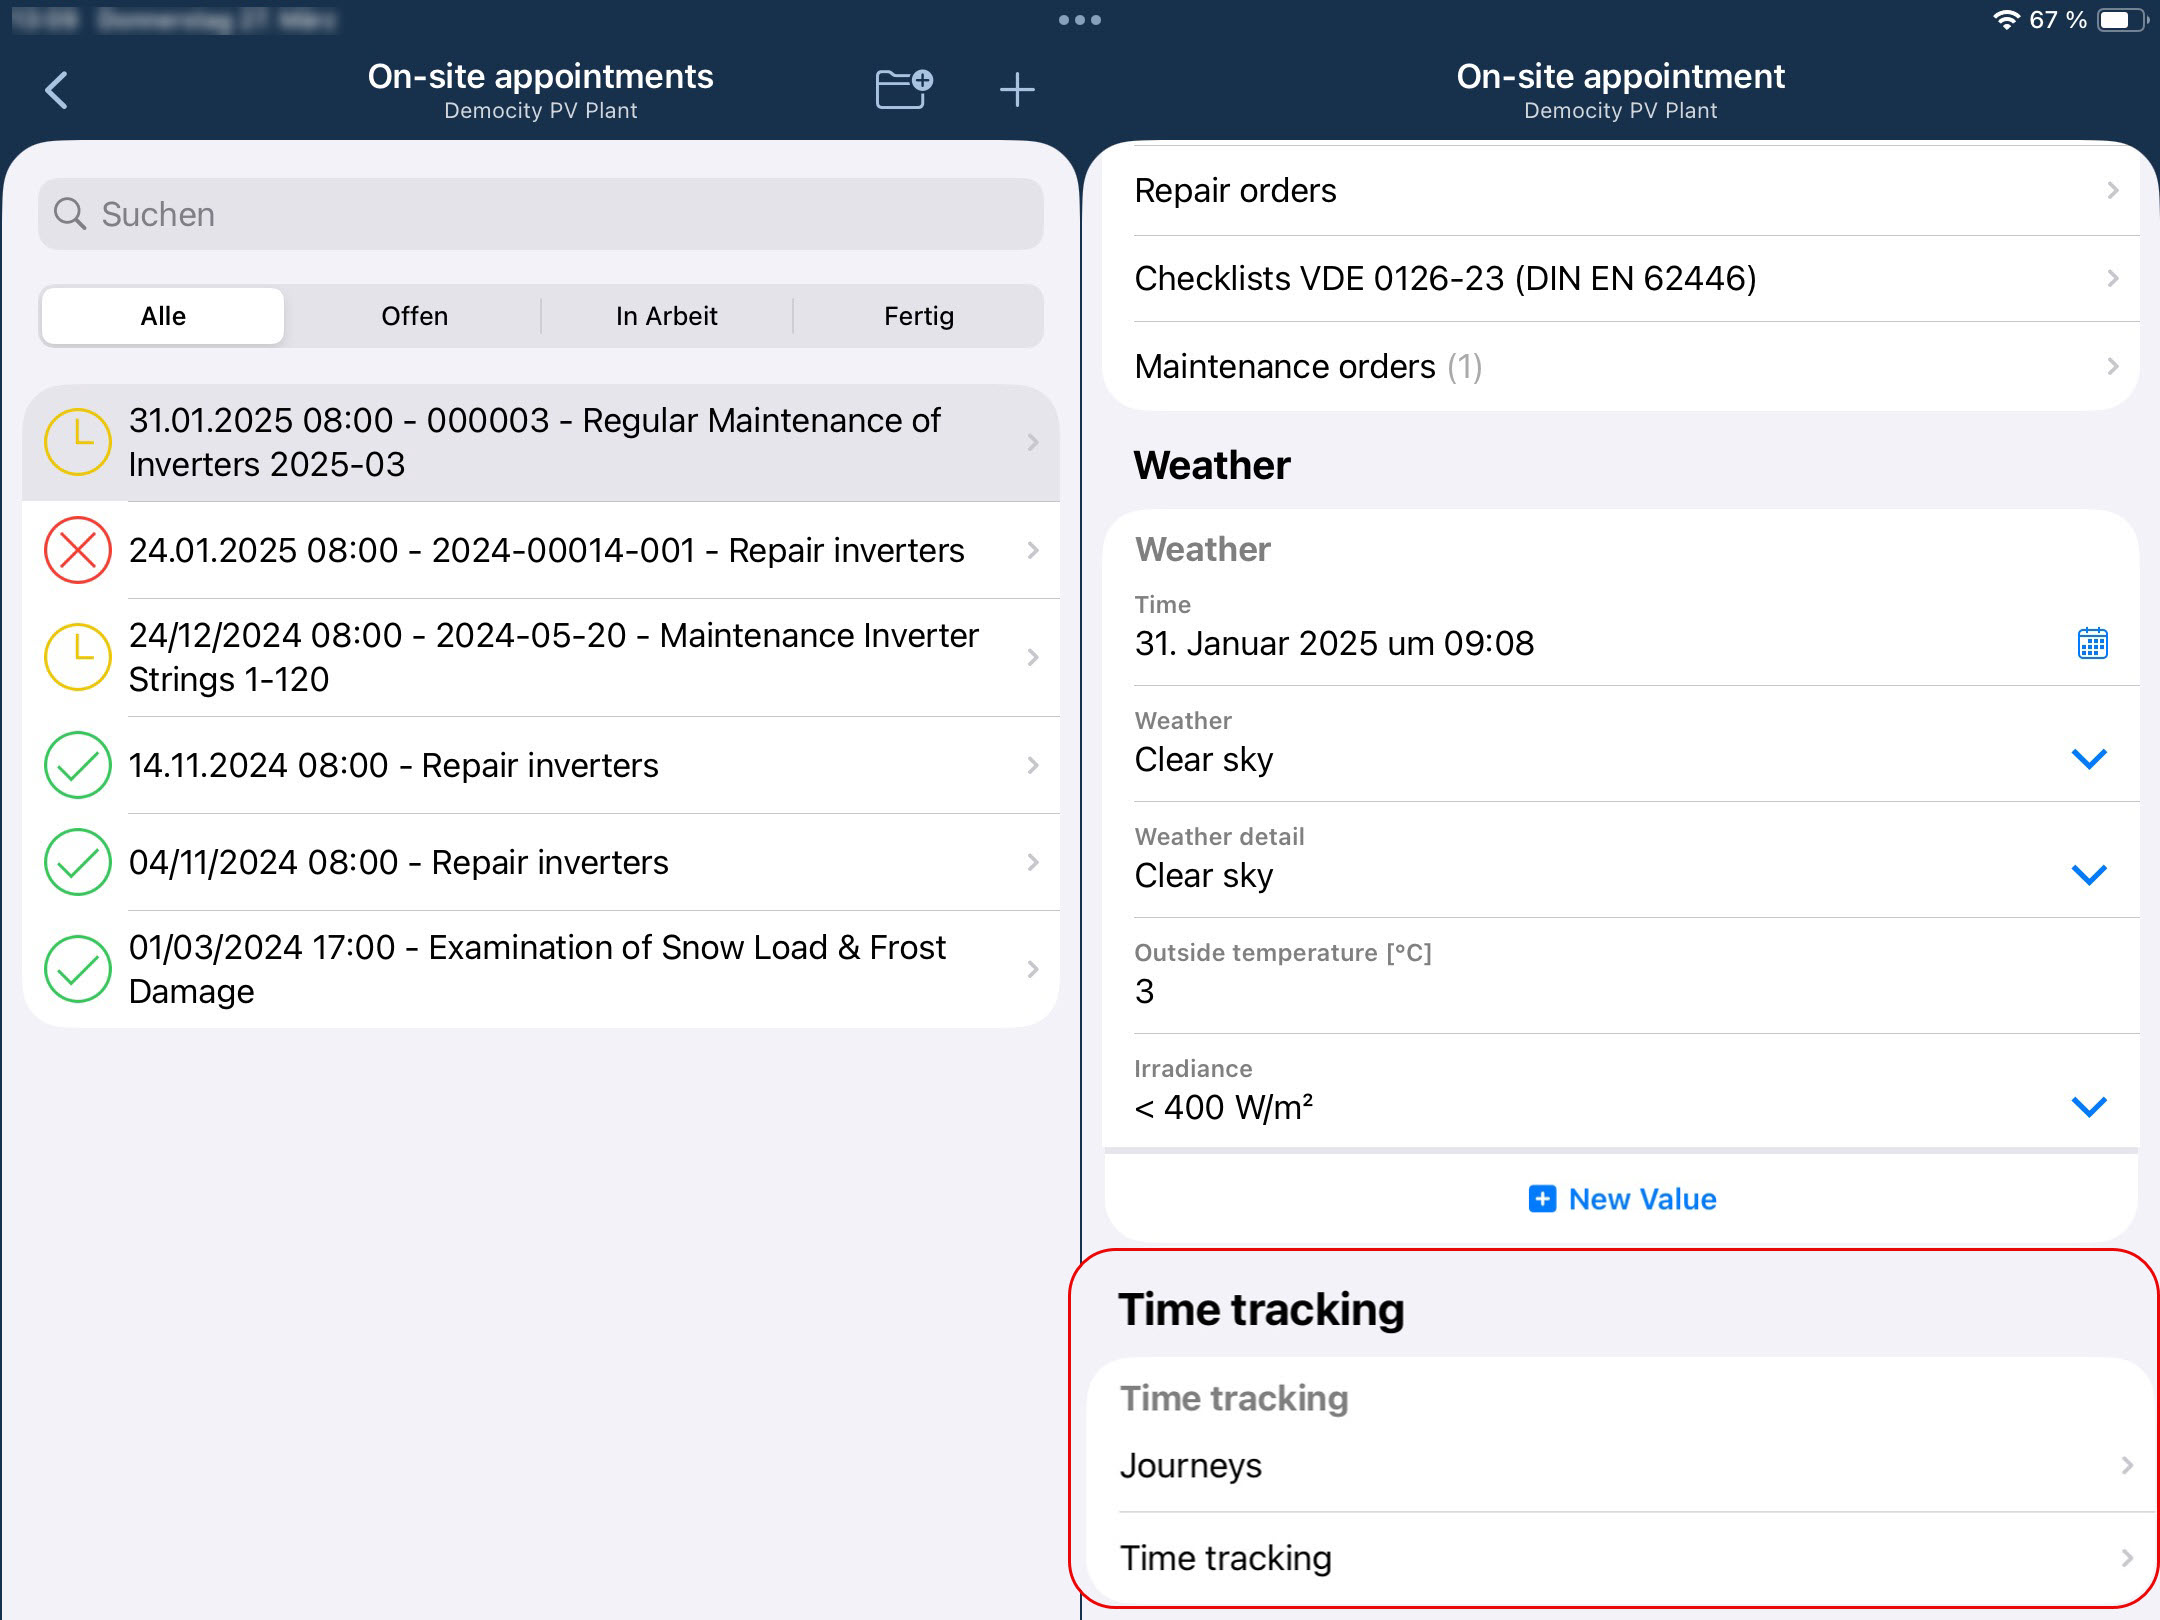Screen dimensions: 2160x1620
Task: Open the Journeys entry
Action: 1620,1466
